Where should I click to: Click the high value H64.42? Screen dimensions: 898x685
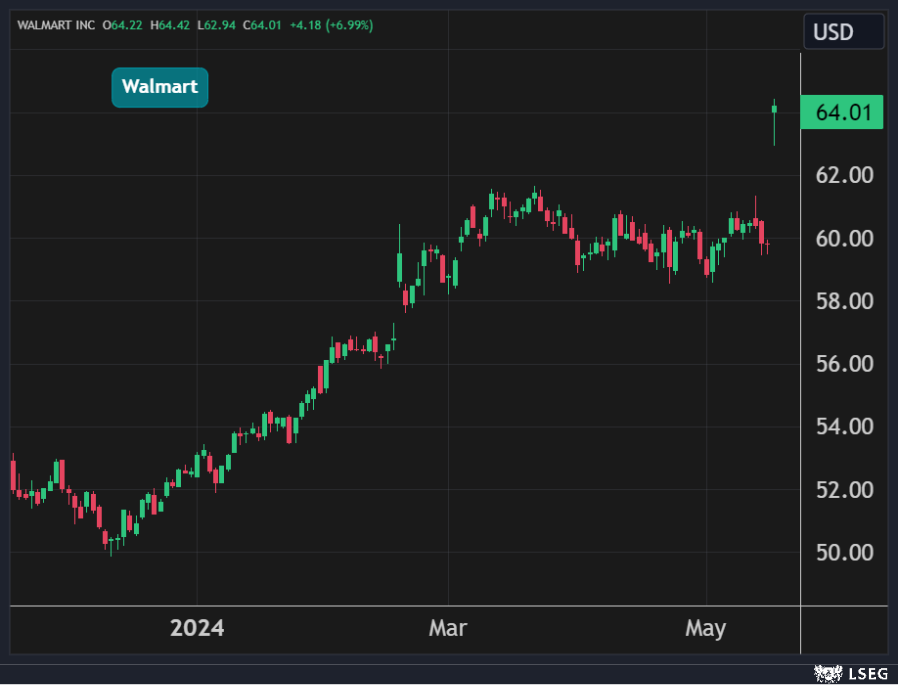point(169,25)
